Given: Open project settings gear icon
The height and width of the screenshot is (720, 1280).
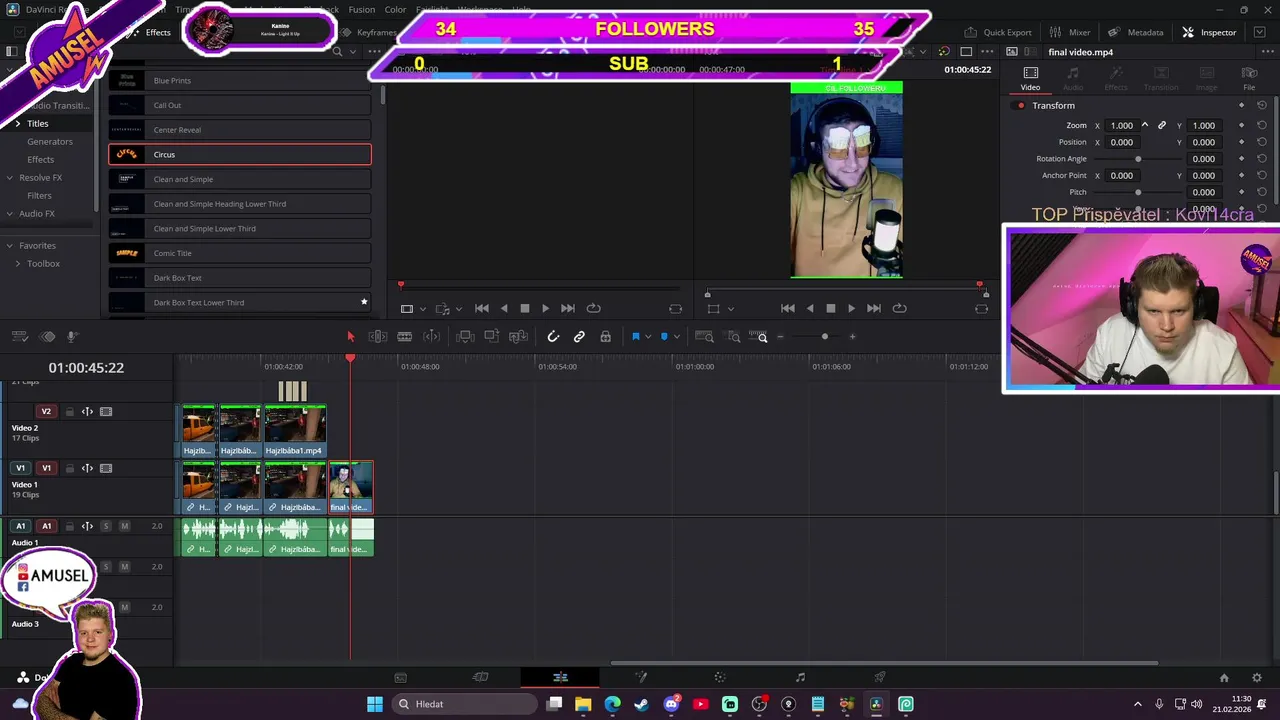Looking at the screenshot, I should (x=1257, y=677).
